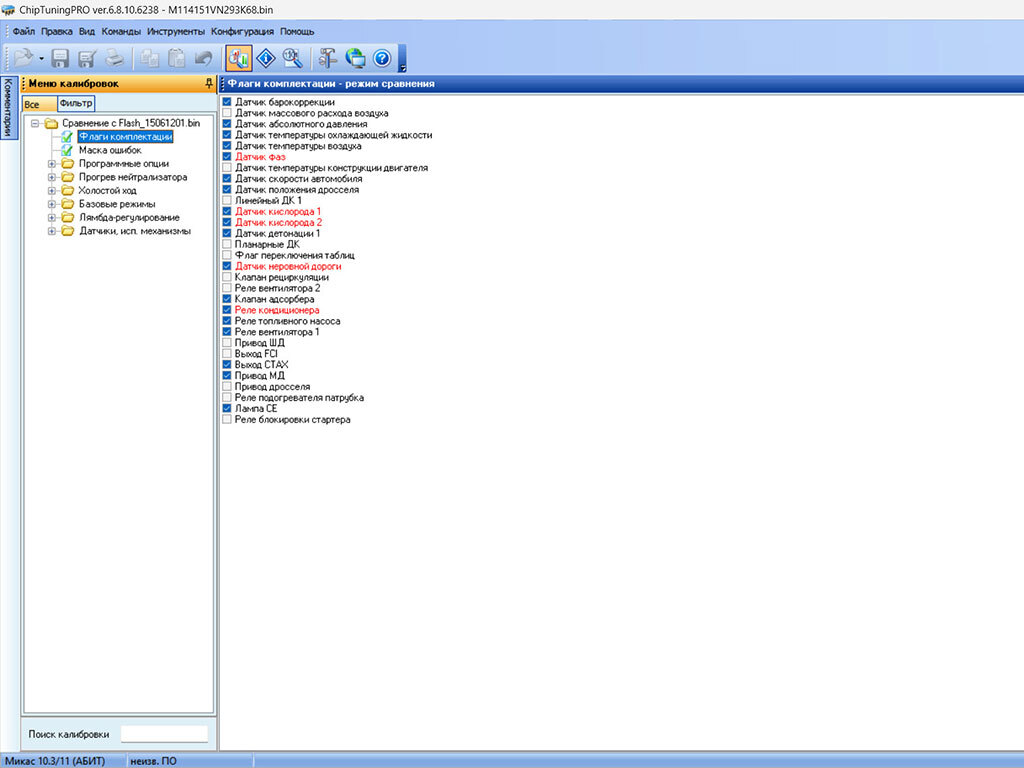Image resolution: width=1024 pixels, height=768 pixels.
Task: Open the Вид menu
Action: tap(87, 31)
